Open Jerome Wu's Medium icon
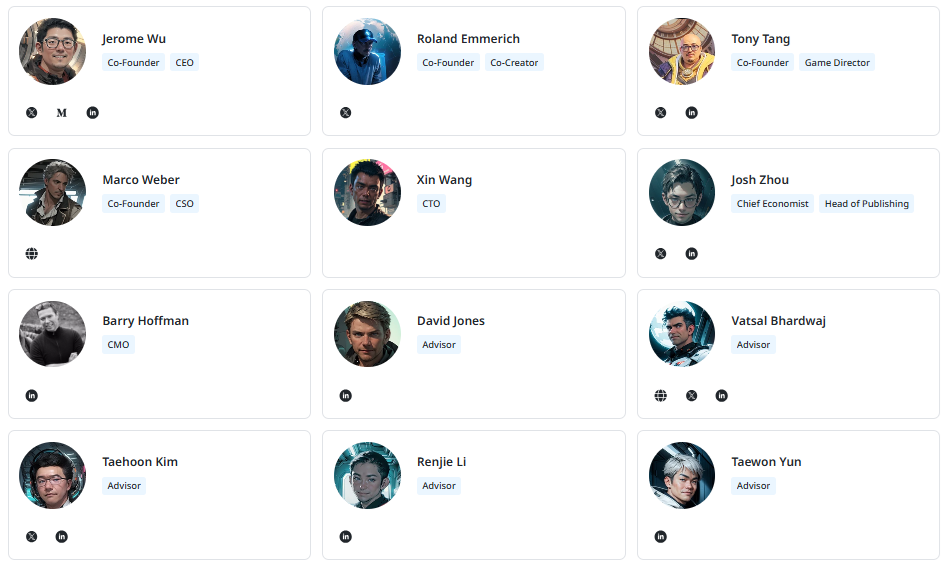Viewport: 945px width, 565px height. [62, 113]
